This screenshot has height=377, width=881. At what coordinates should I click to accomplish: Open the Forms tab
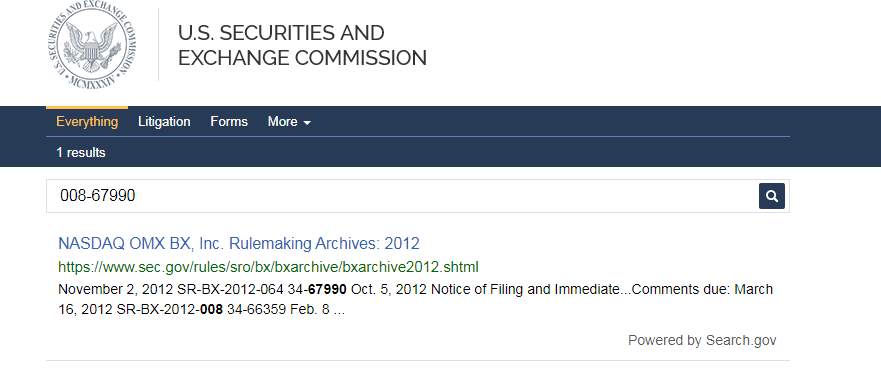(229, 121)
